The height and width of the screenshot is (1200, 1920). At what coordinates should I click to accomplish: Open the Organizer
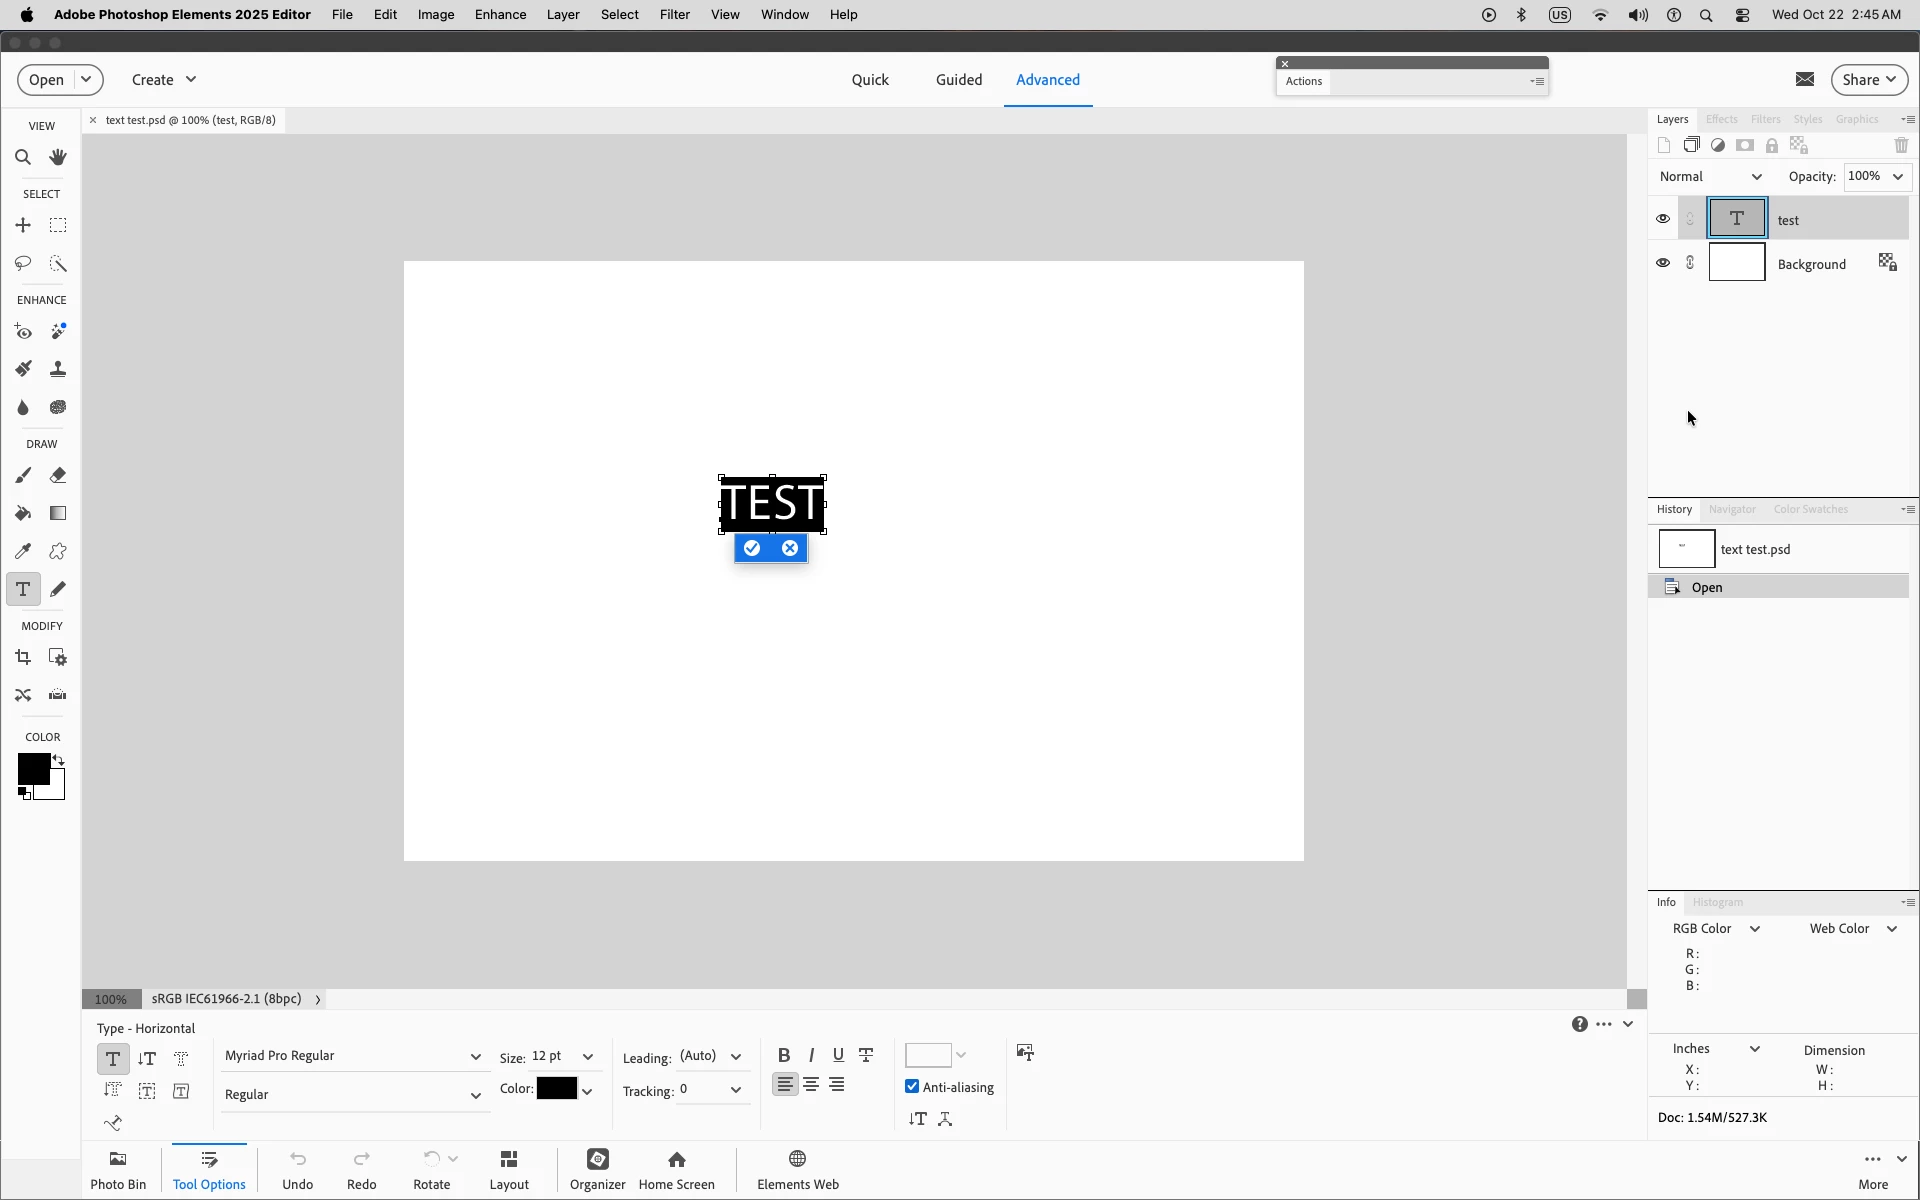tap(597, 1169)
